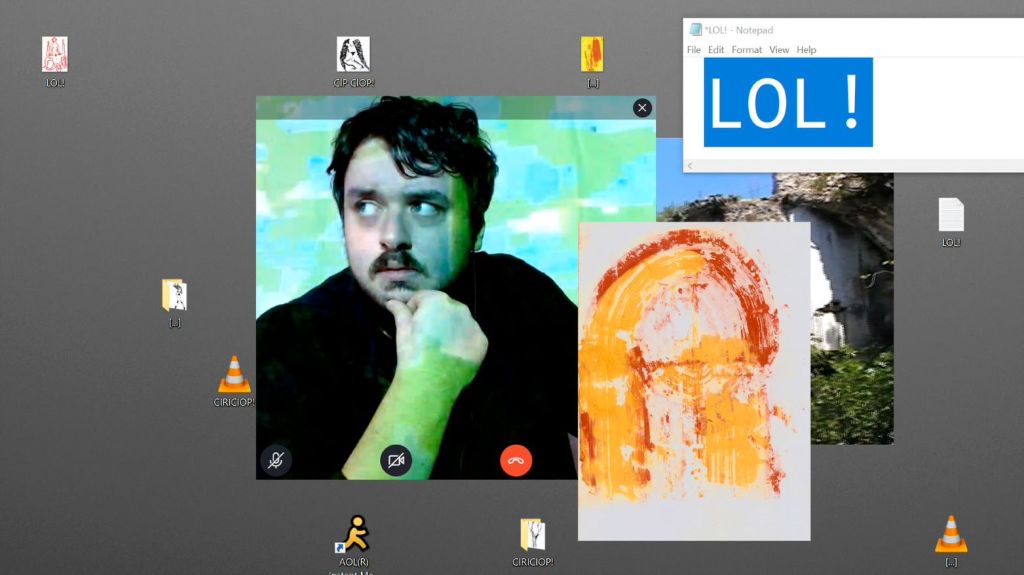Select the orange arch painting window
Screen dimensions: 1024x575
point(693,380)
